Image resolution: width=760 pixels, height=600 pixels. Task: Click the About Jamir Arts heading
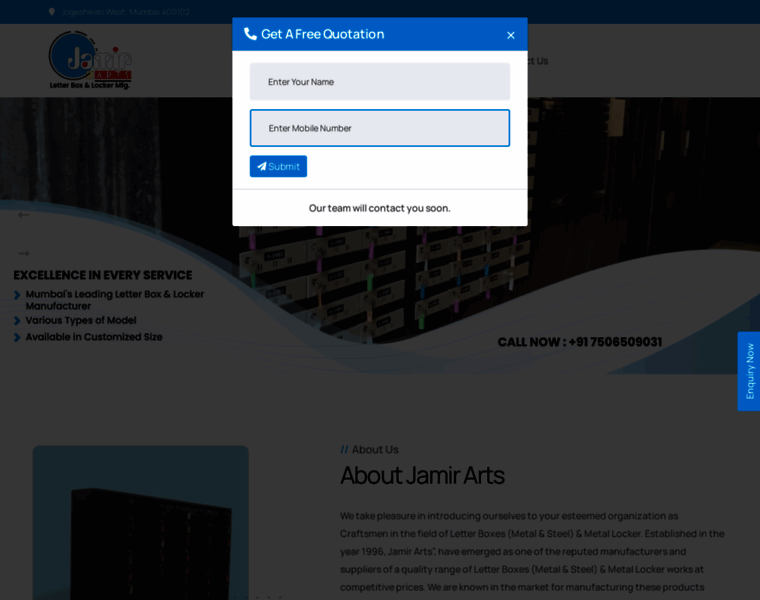[x=422, y=475]
